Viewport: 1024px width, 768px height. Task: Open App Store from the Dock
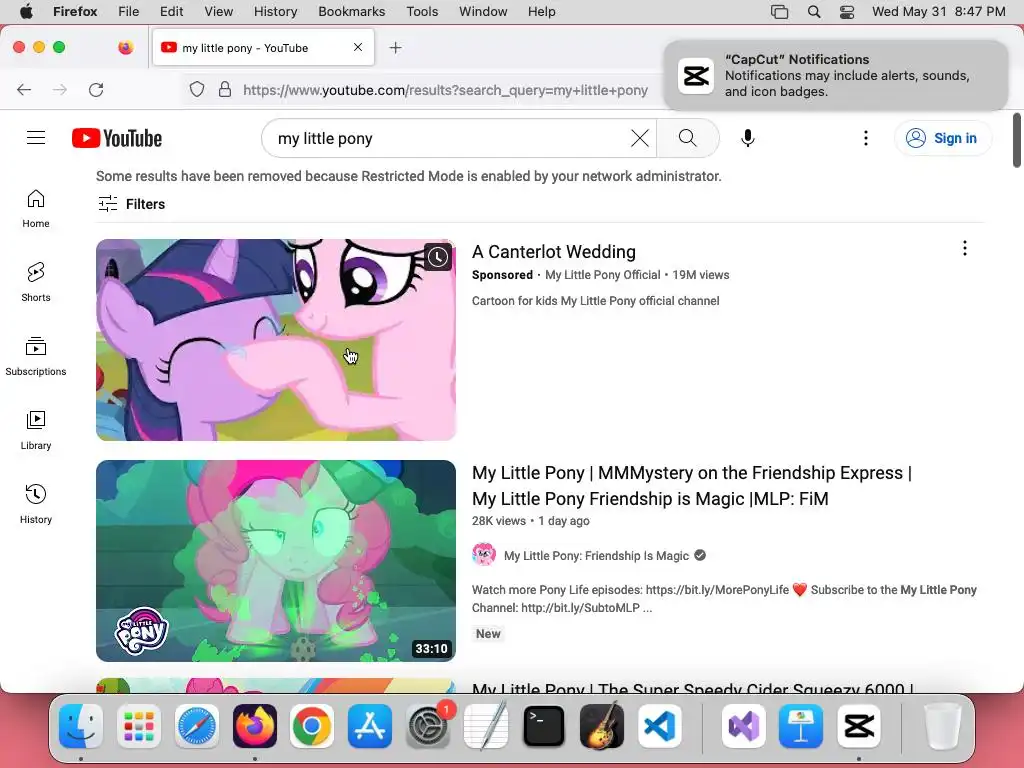tap(370, 726)
